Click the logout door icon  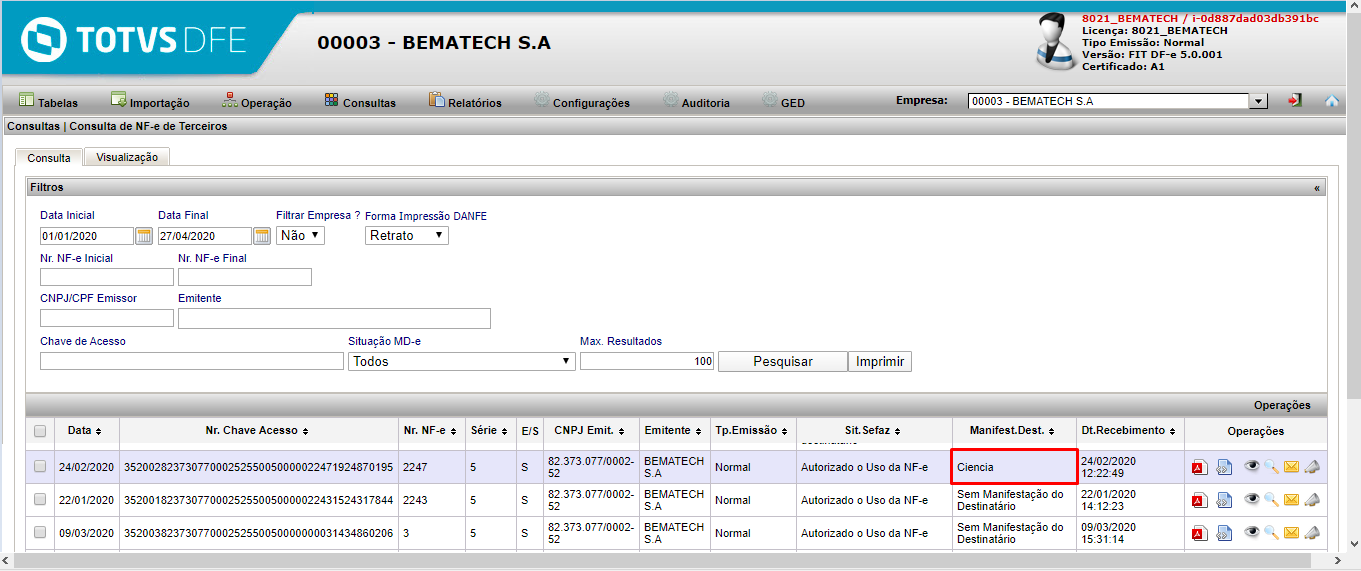click(x=1295, y=101)
